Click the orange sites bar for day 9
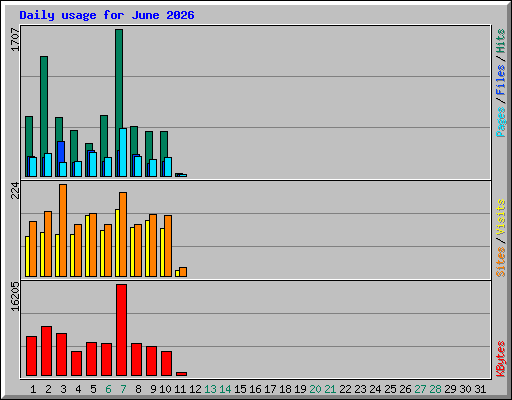The image size is (512, 400). point(153,245)
